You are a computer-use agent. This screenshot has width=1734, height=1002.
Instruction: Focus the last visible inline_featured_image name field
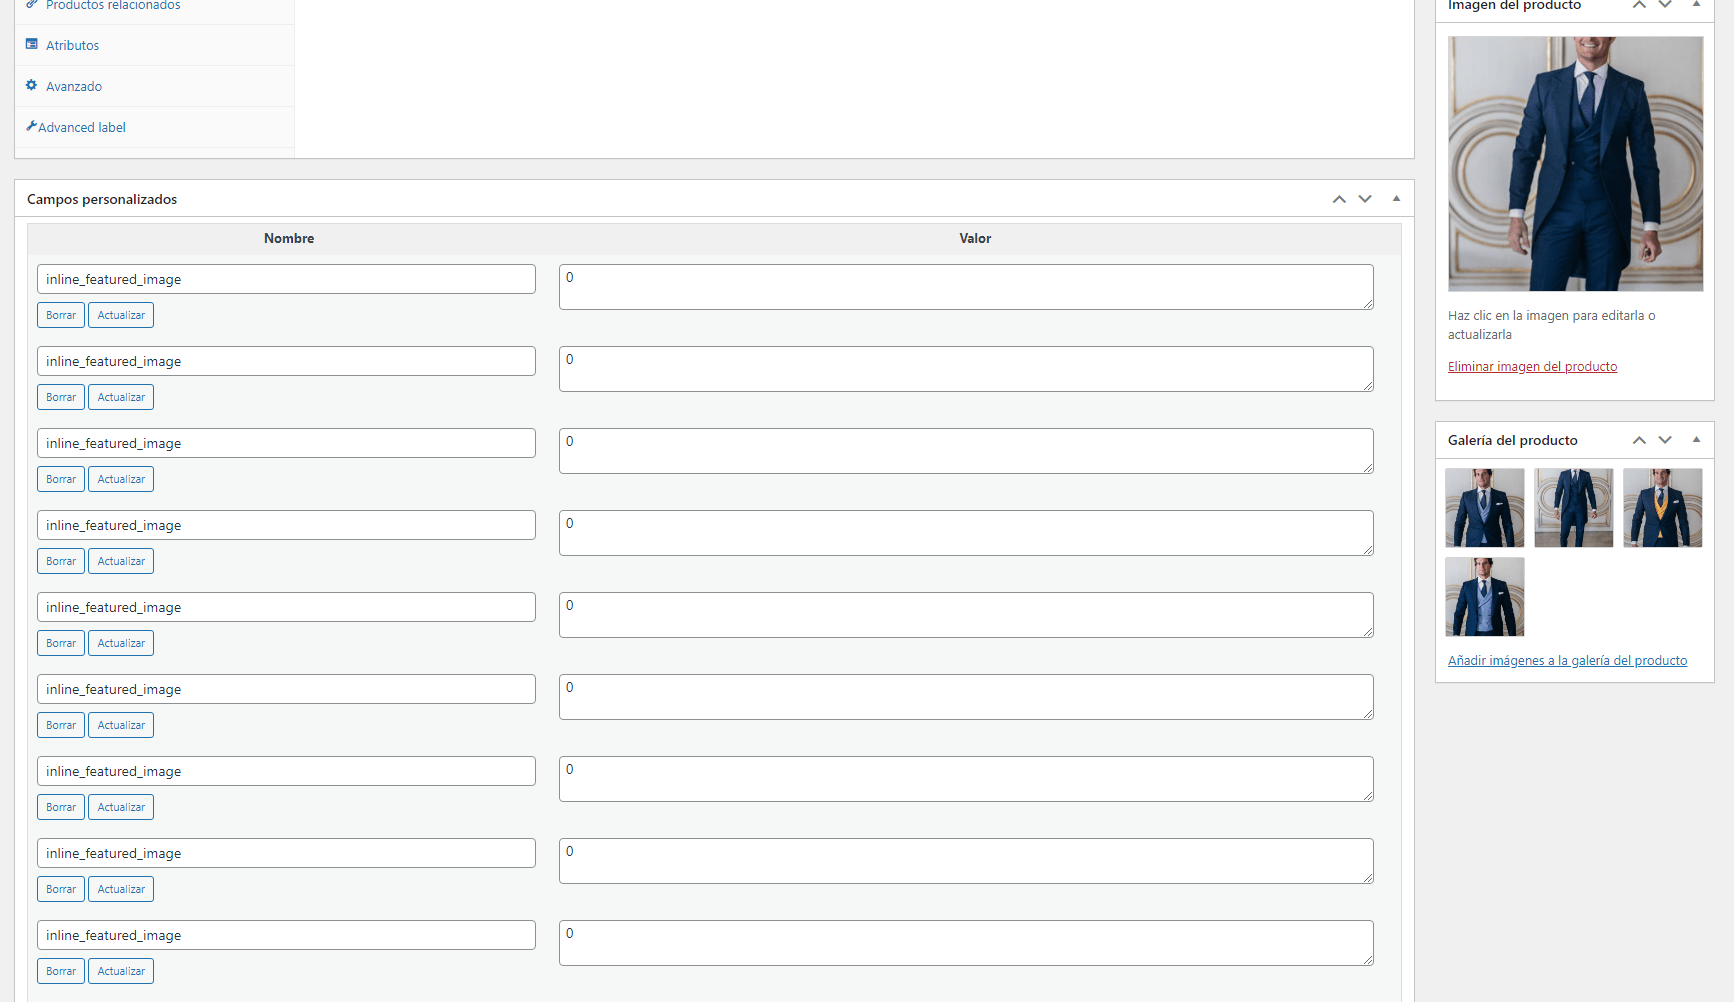(286, 935)
